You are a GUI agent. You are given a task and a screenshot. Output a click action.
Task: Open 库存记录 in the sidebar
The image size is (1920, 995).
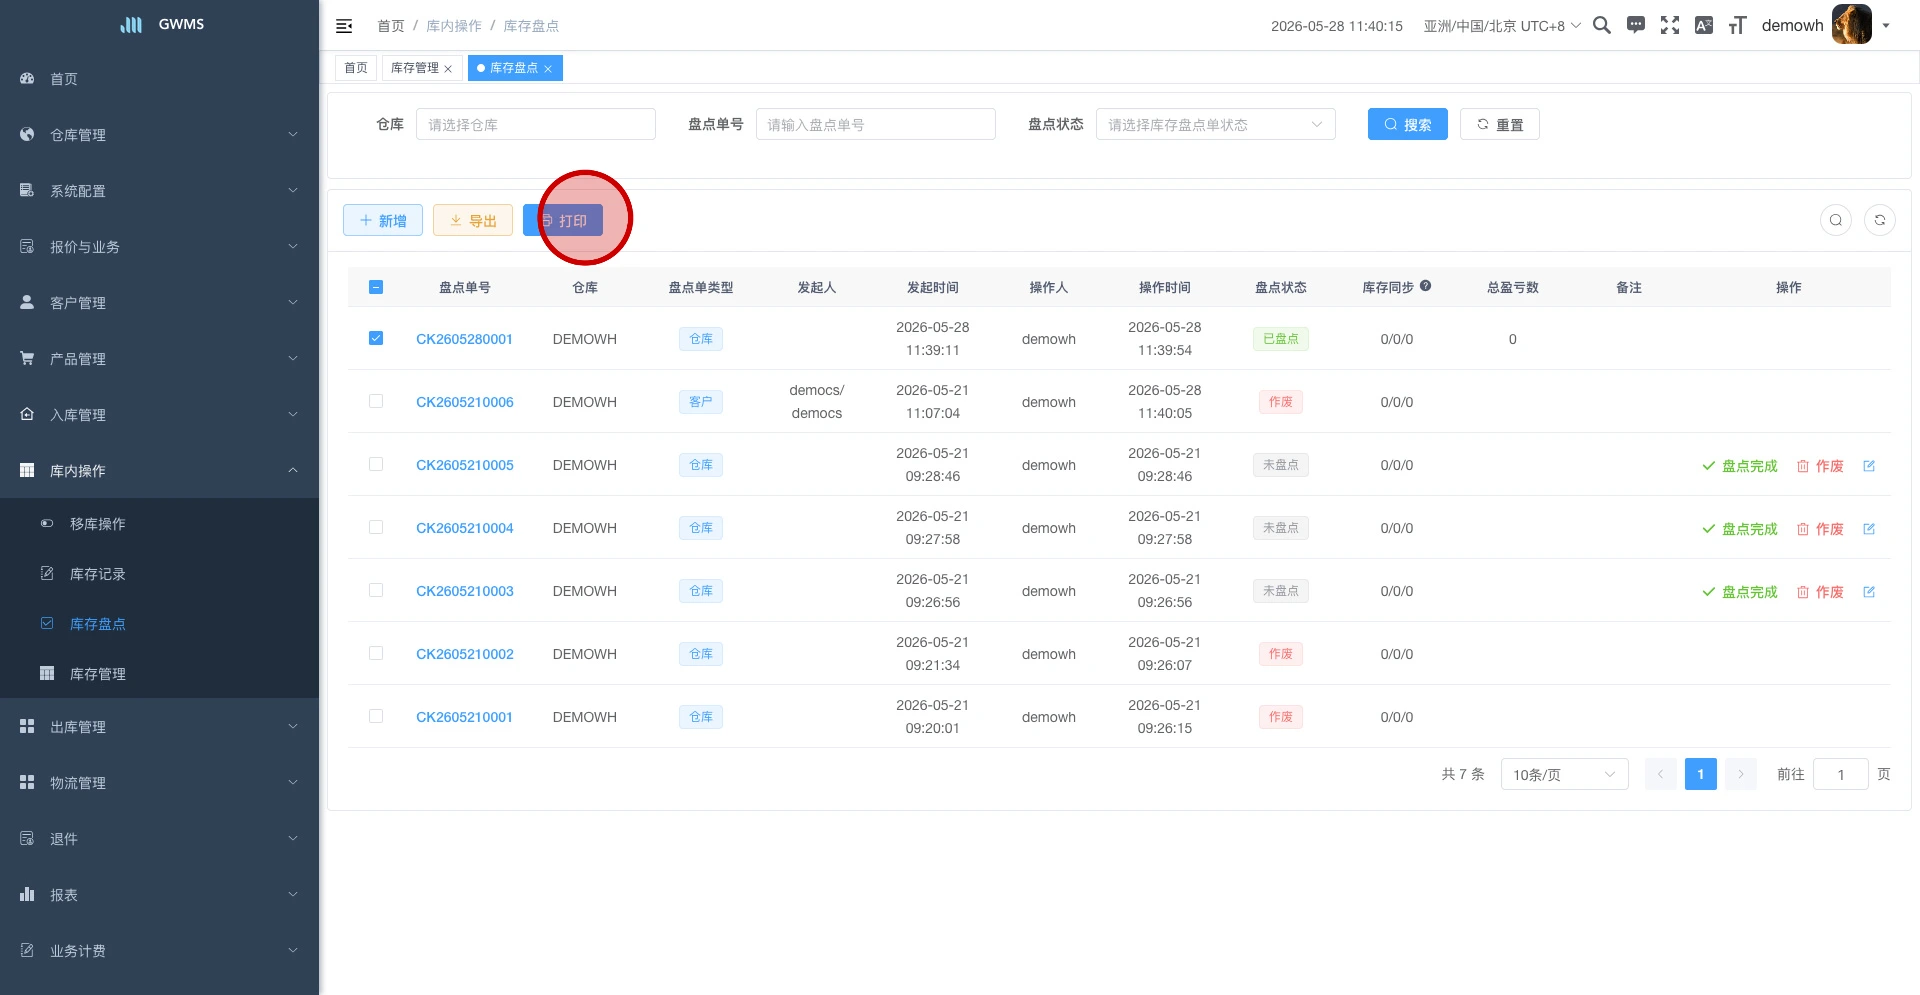click(160, 574)
